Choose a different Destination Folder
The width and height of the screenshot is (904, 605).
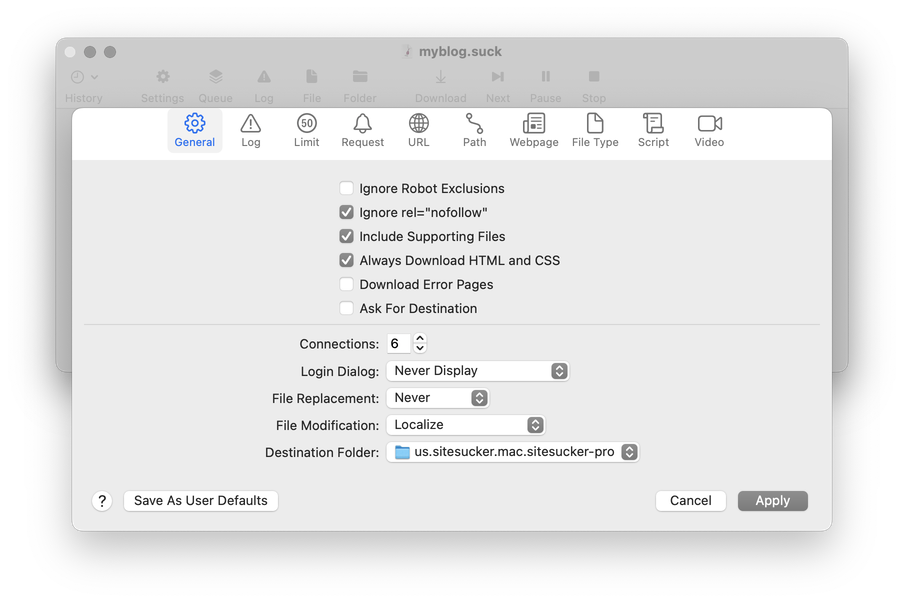click(512, 452)
